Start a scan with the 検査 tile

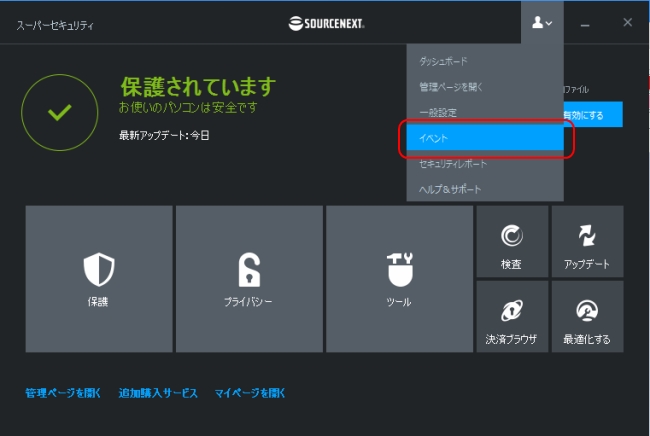coord(512,242)
